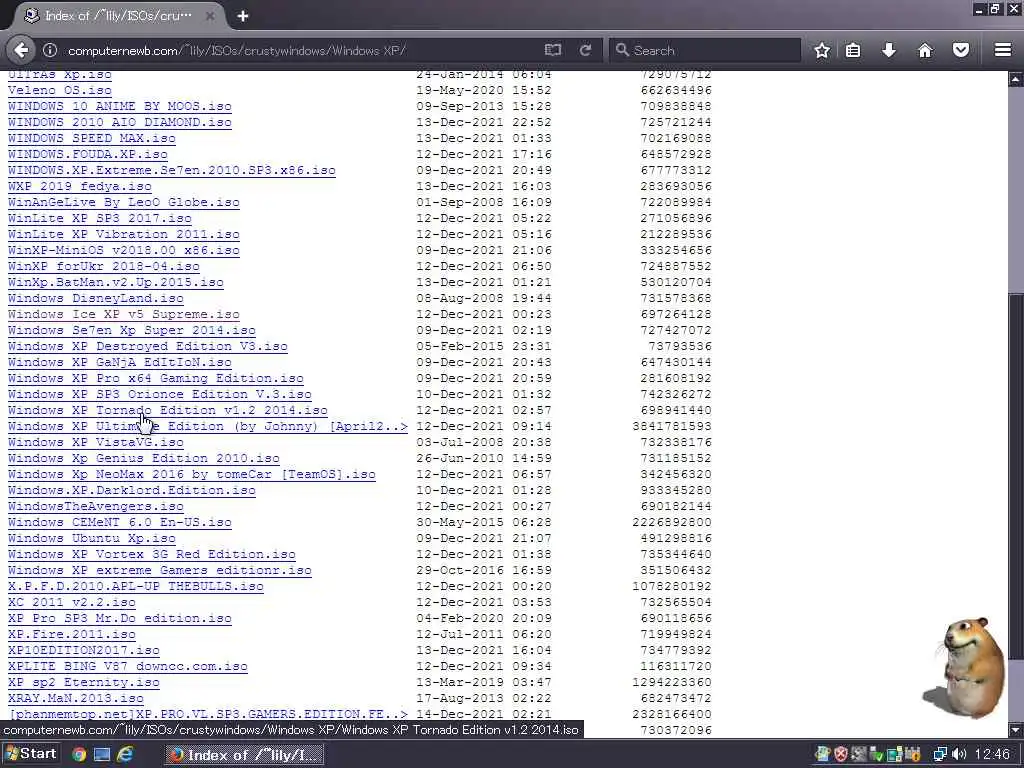This screenshot has height=768, width=1024.
Task: Select the Index of /~lily/ISOs tab
Action: [x=118, y=16]
